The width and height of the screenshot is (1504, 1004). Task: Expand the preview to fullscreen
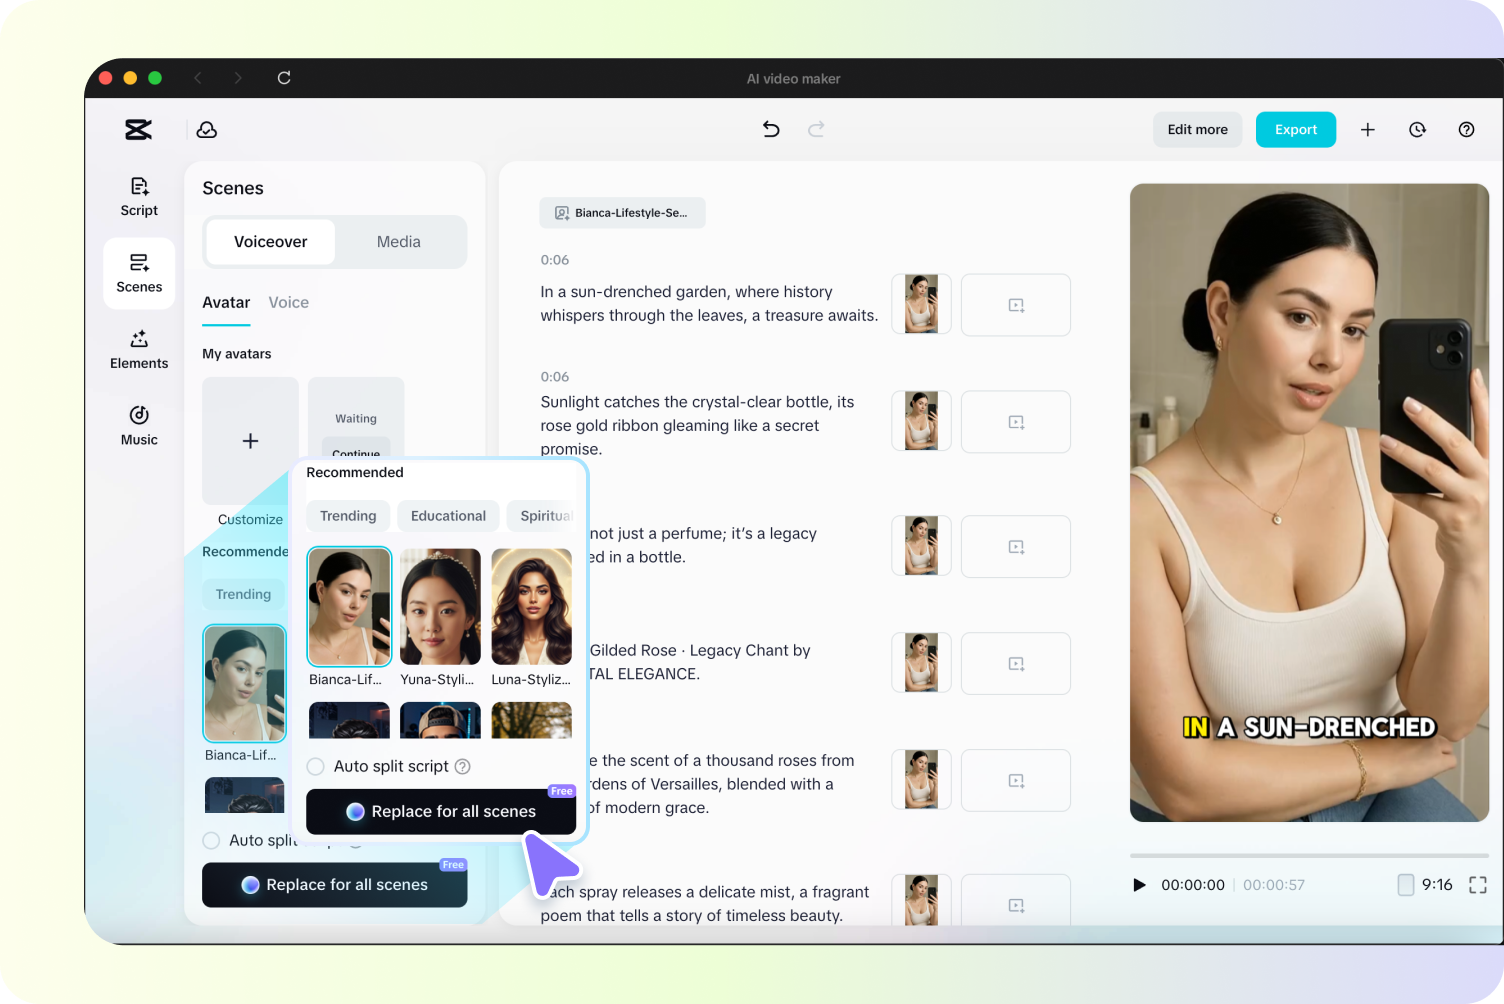1478,884
